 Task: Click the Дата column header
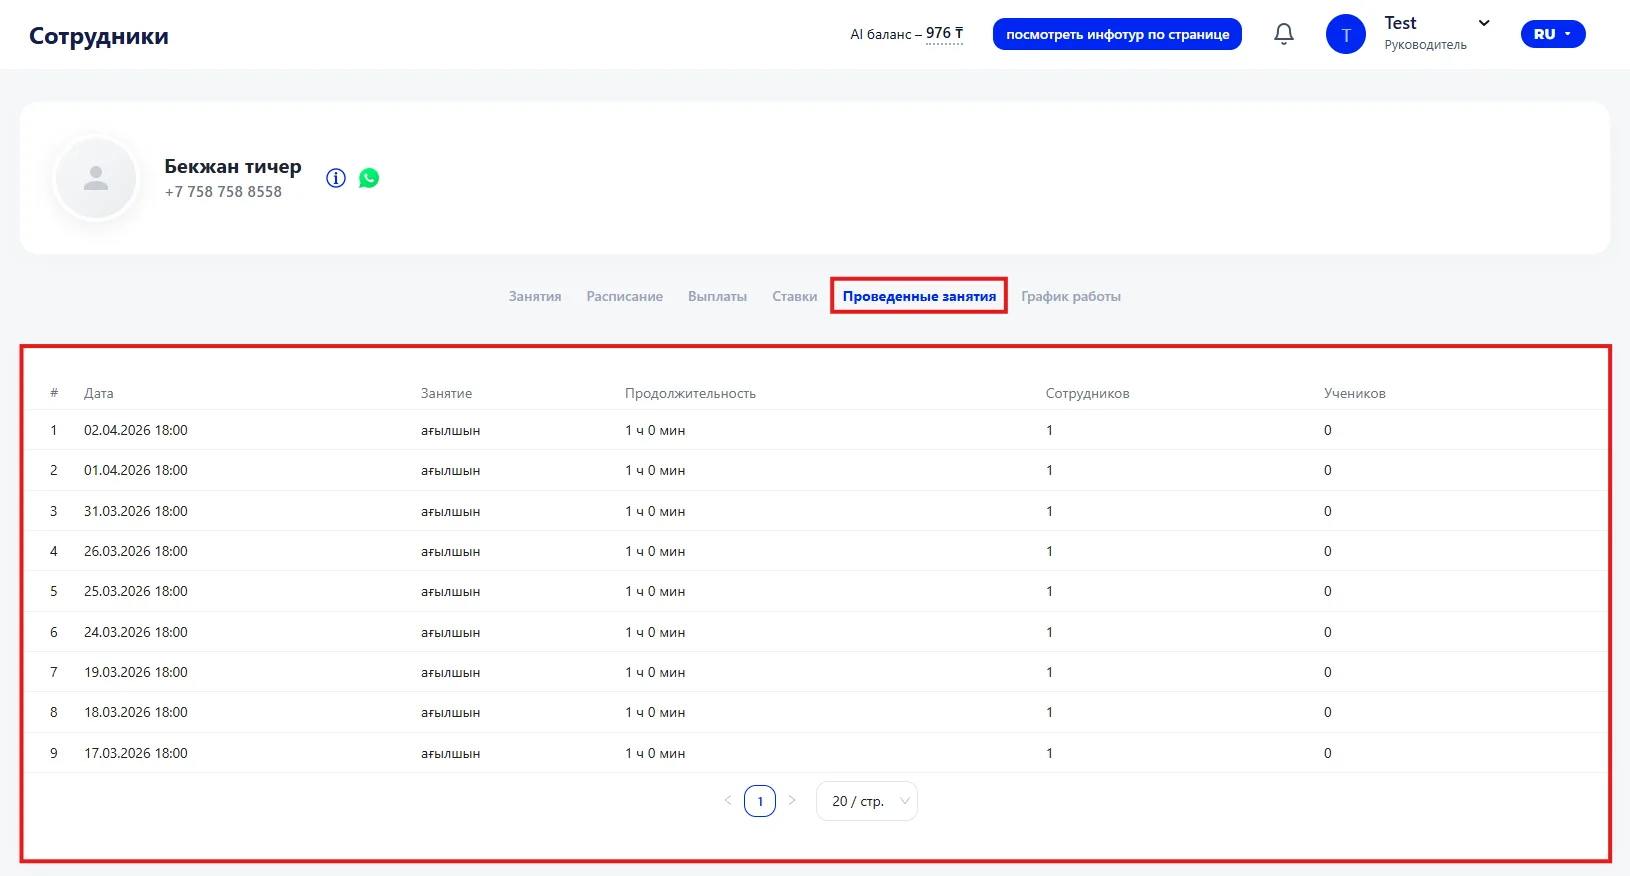coord(99,393)
